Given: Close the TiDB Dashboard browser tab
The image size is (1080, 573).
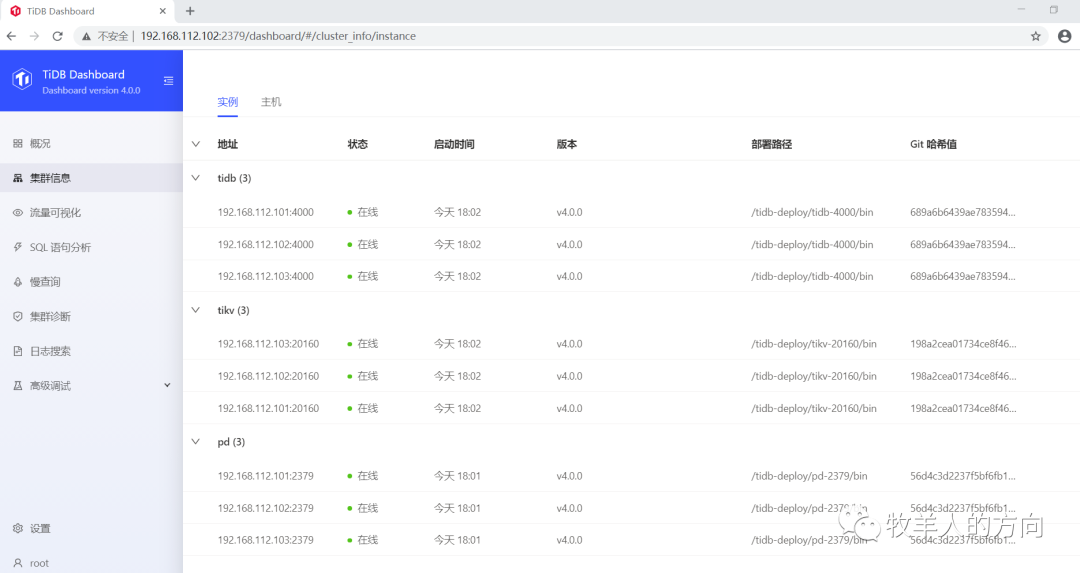Looking at the screenshot, I should [x=163, y=11].
